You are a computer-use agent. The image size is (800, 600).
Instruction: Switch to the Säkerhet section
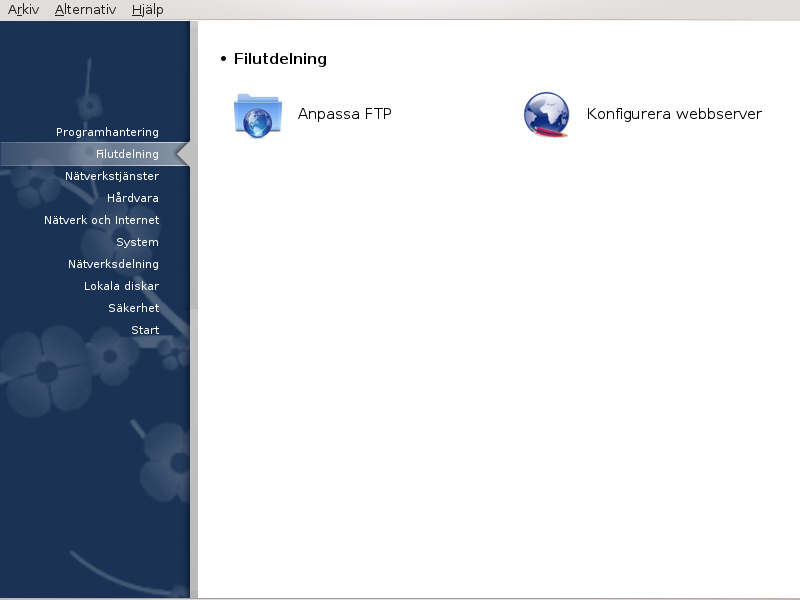click(134, 308)
